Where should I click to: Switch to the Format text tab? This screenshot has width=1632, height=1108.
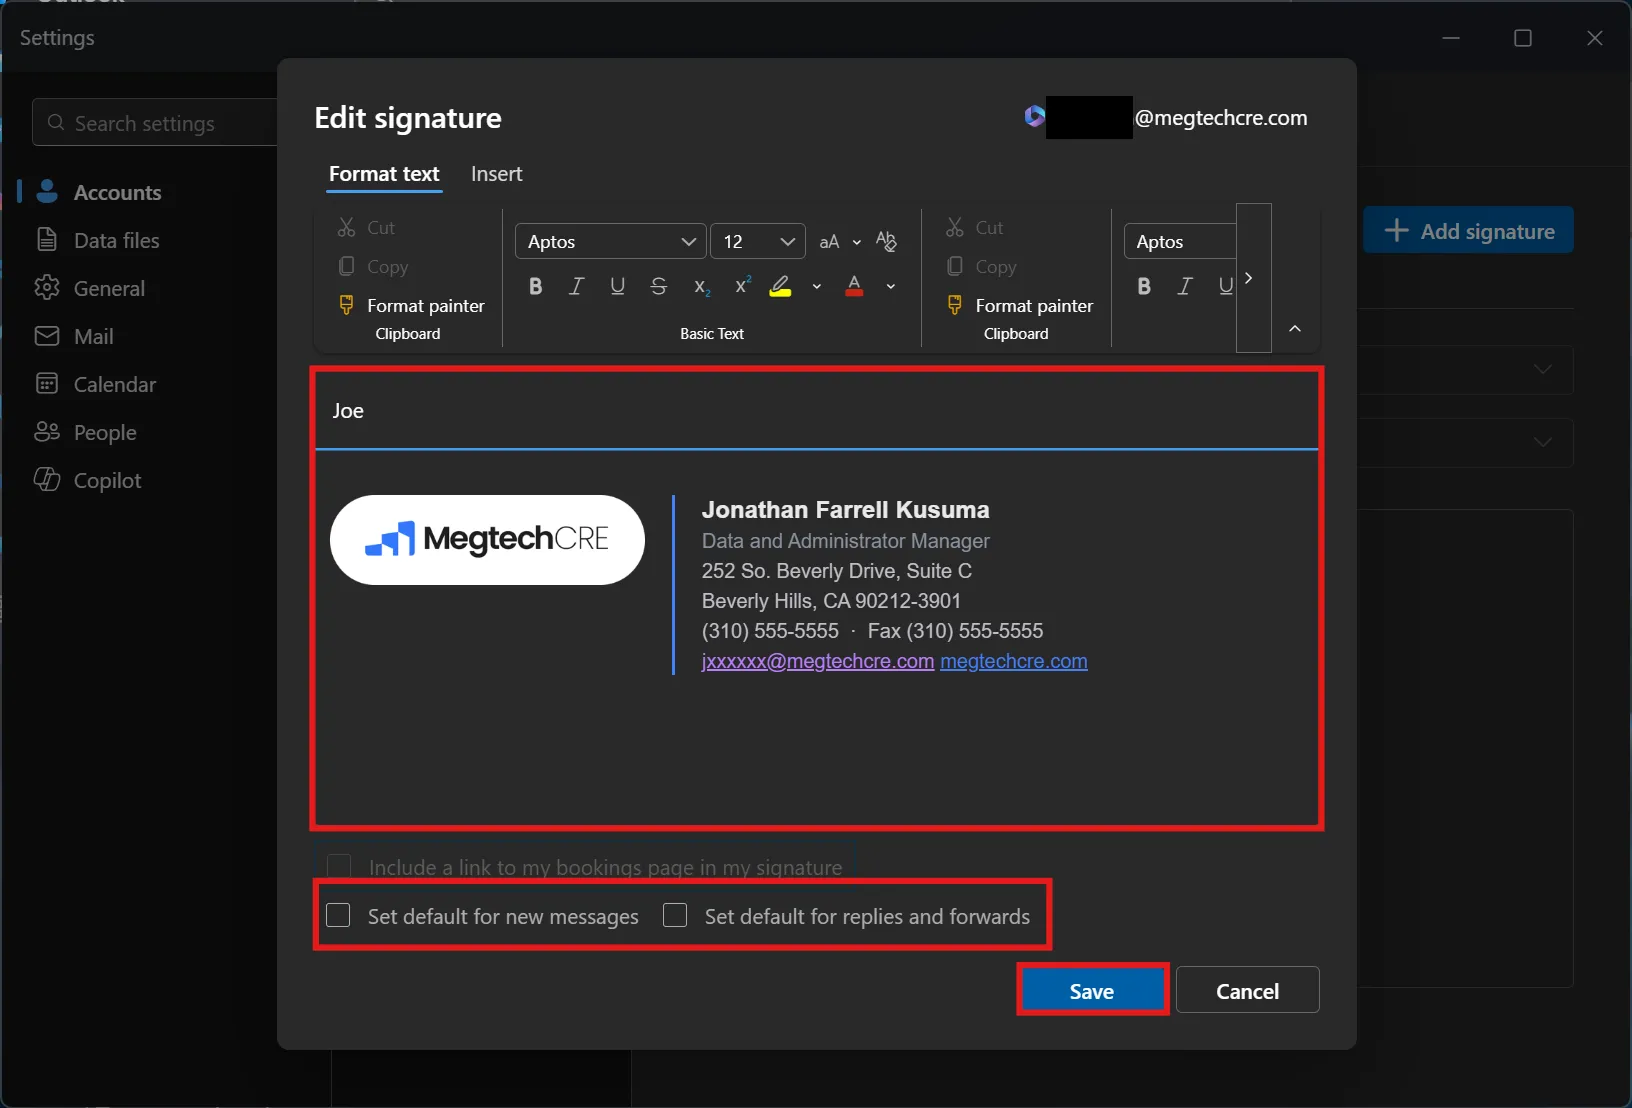point(384,174)
